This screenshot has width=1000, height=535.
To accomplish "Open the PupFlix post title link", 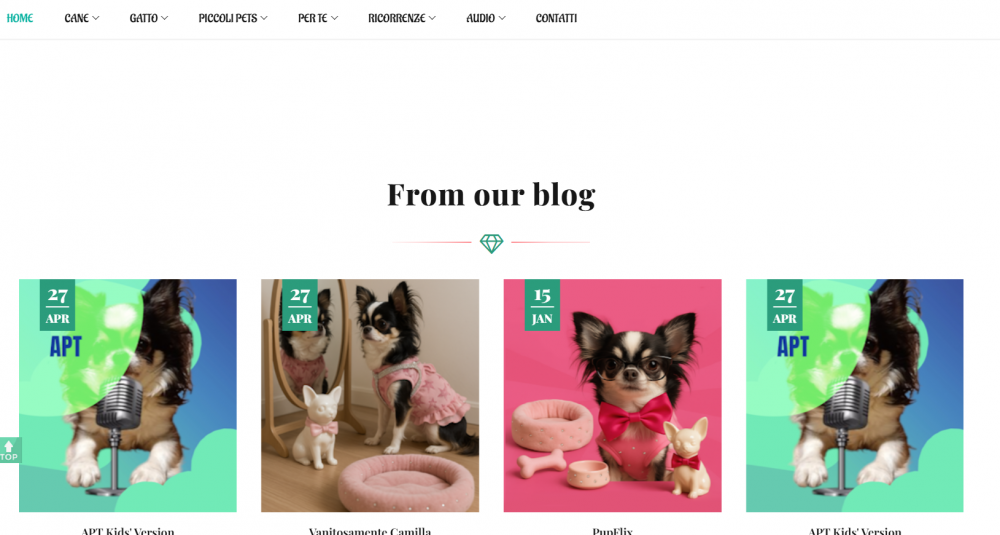I will [x=612, y=531].
